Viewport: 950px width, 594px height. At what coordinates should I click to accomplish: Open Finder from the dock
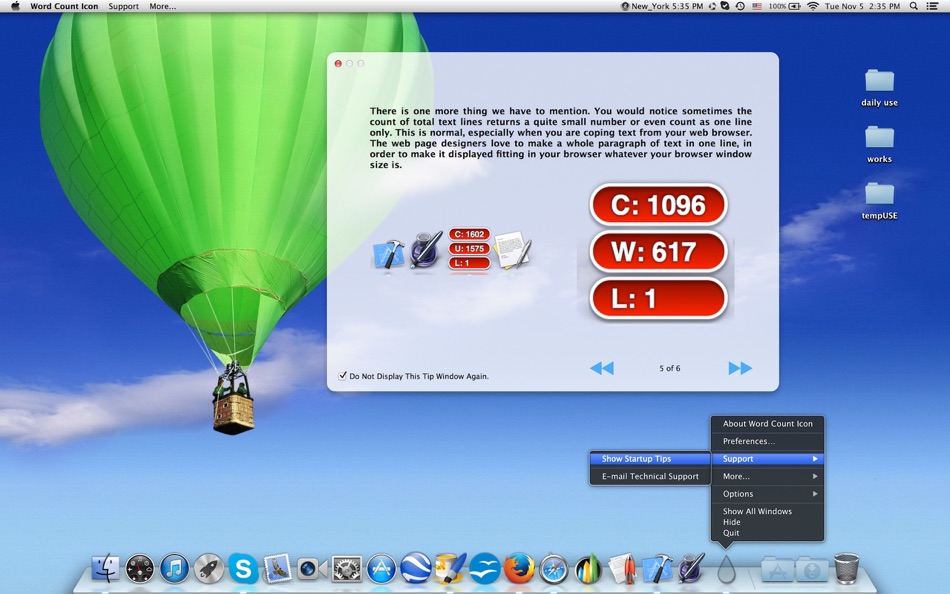pyautogui.click(x=105, y=569)
